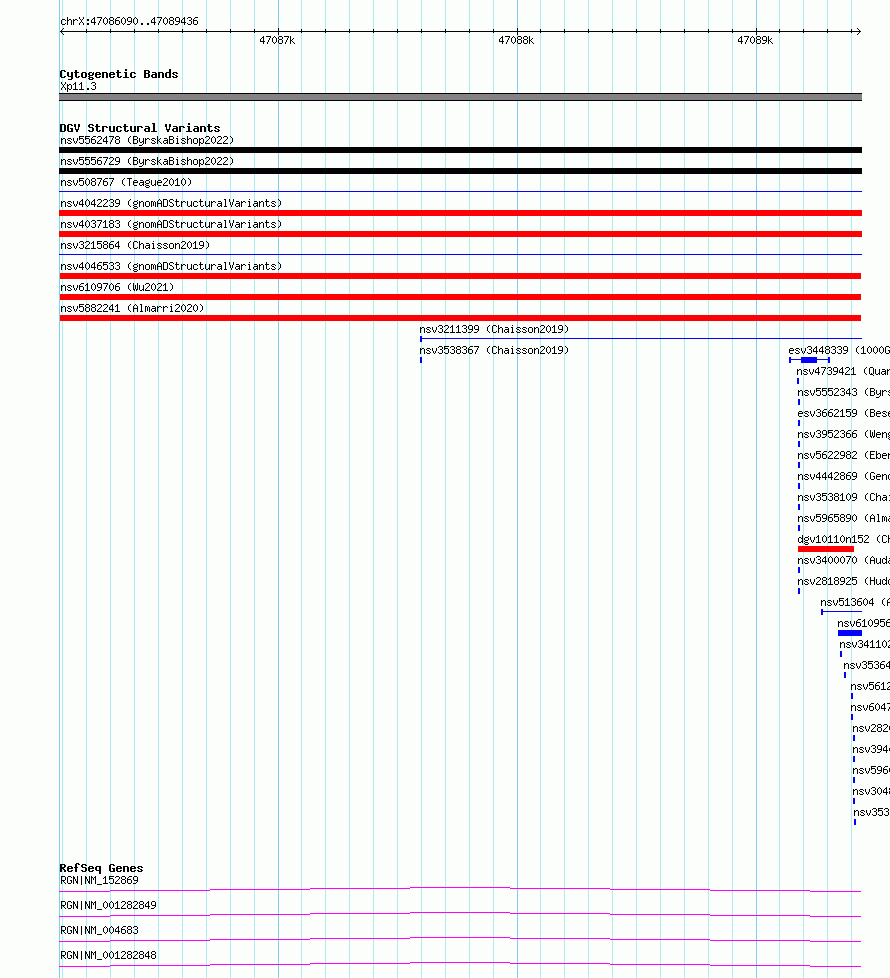Open the RGN|NM_152869 gene label
The width and height of the screenshot is (890, 978).
tap(99, 881)
